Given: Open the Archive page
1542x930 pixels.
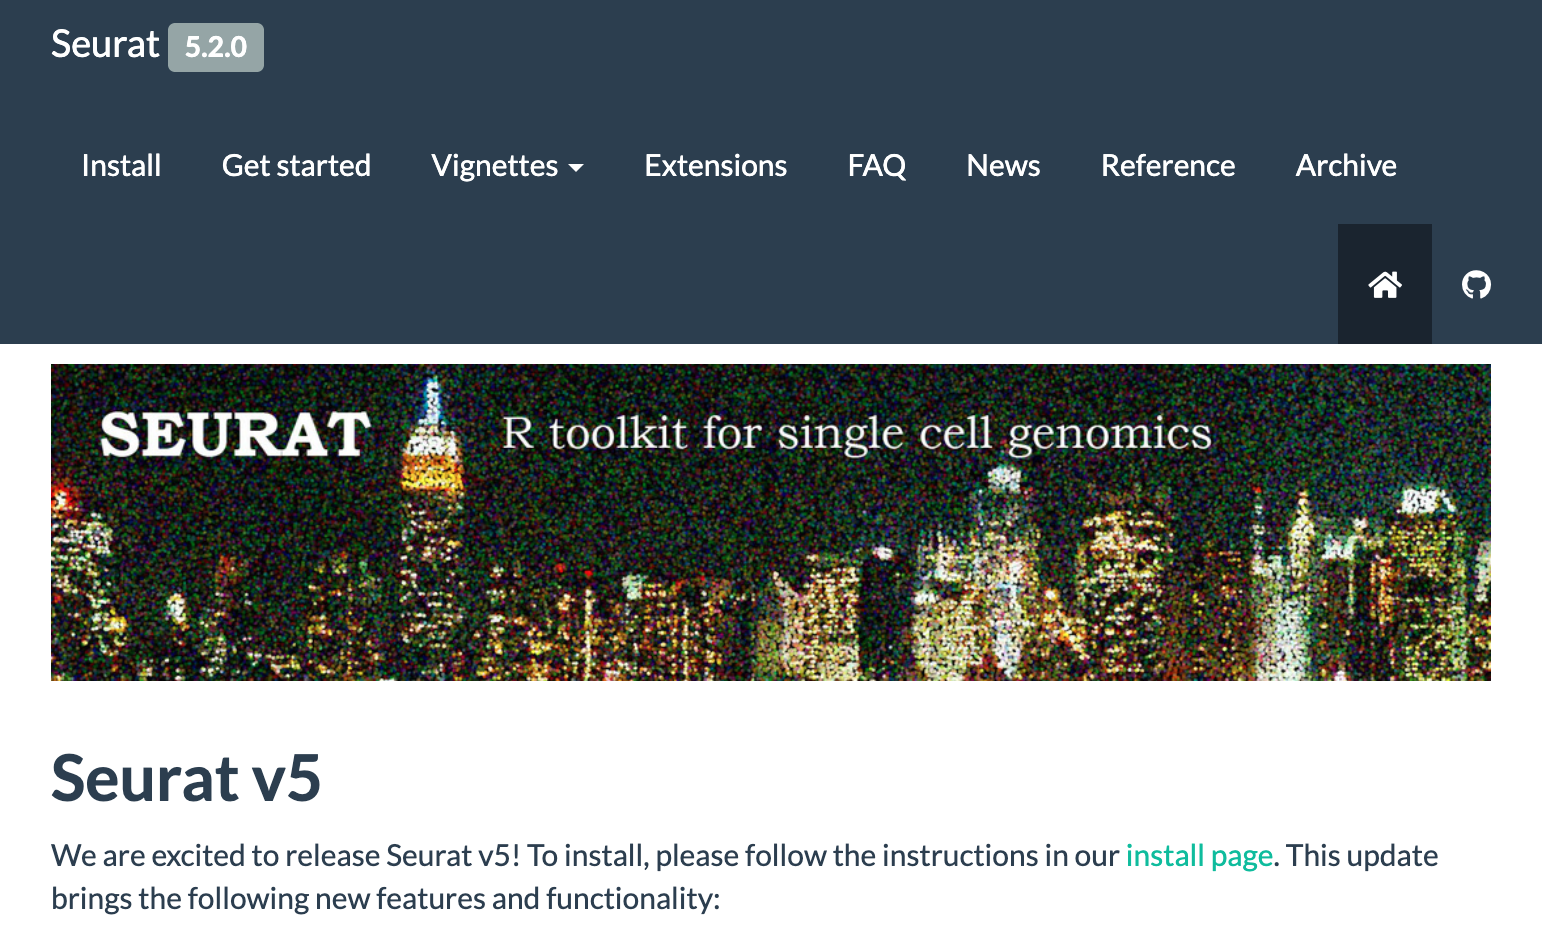Looking at the screenshot, I should (1345, 166).
